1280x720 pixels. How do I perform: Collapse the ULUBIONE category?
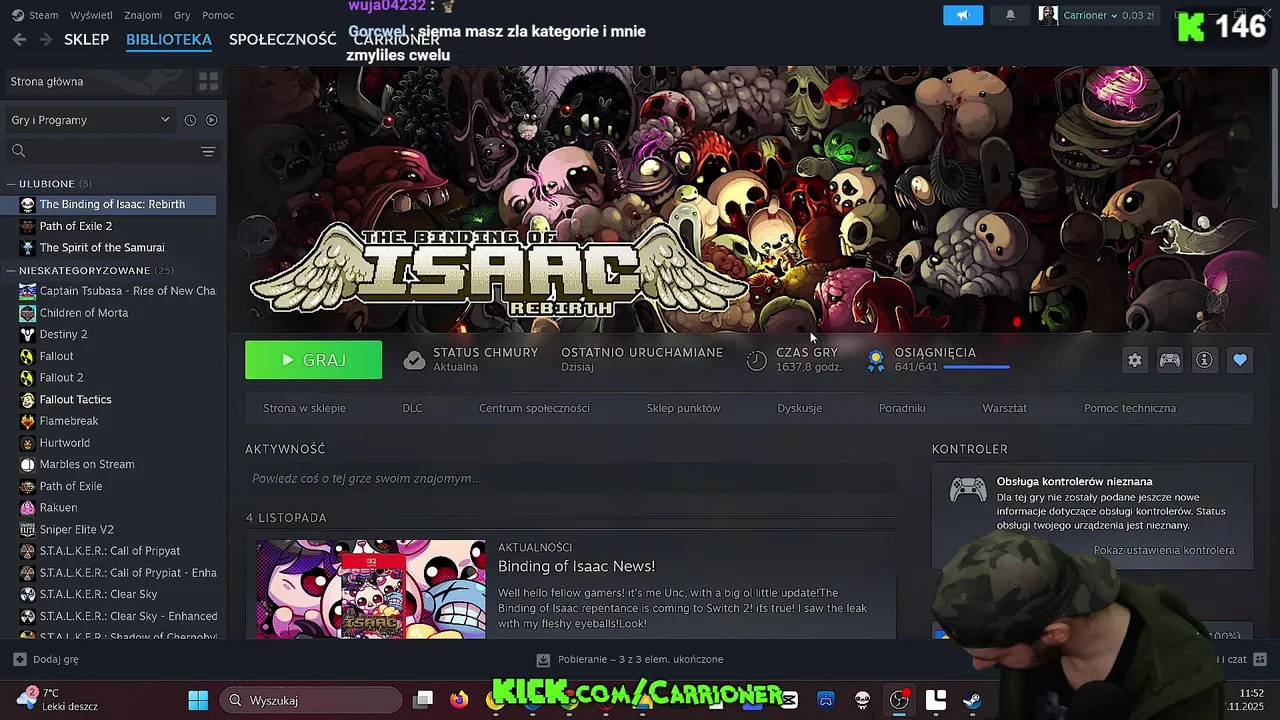tap(10, 184)
